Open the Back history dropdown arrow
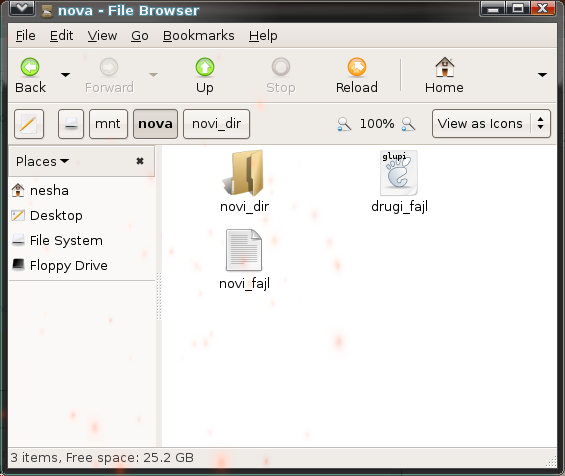 pos(65,75)
